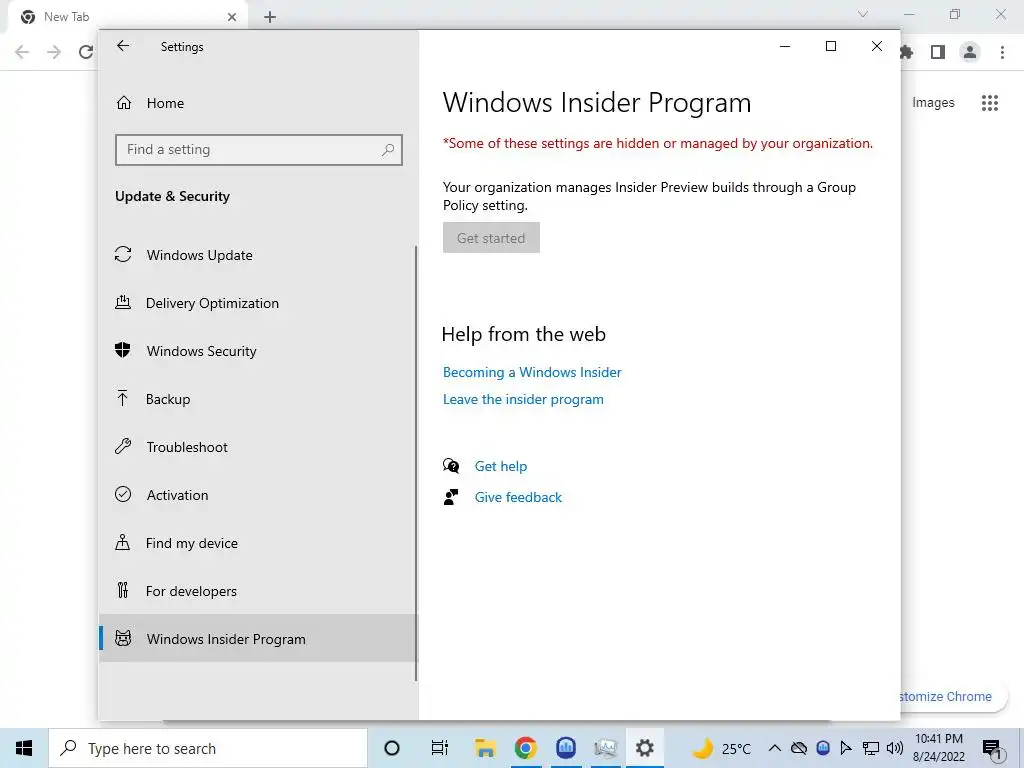Image resolution: width=1024 pixels, height=768 pixels.
Task: Select Windows Insider Program in sidebar
Action: click(x=258, y=639)
